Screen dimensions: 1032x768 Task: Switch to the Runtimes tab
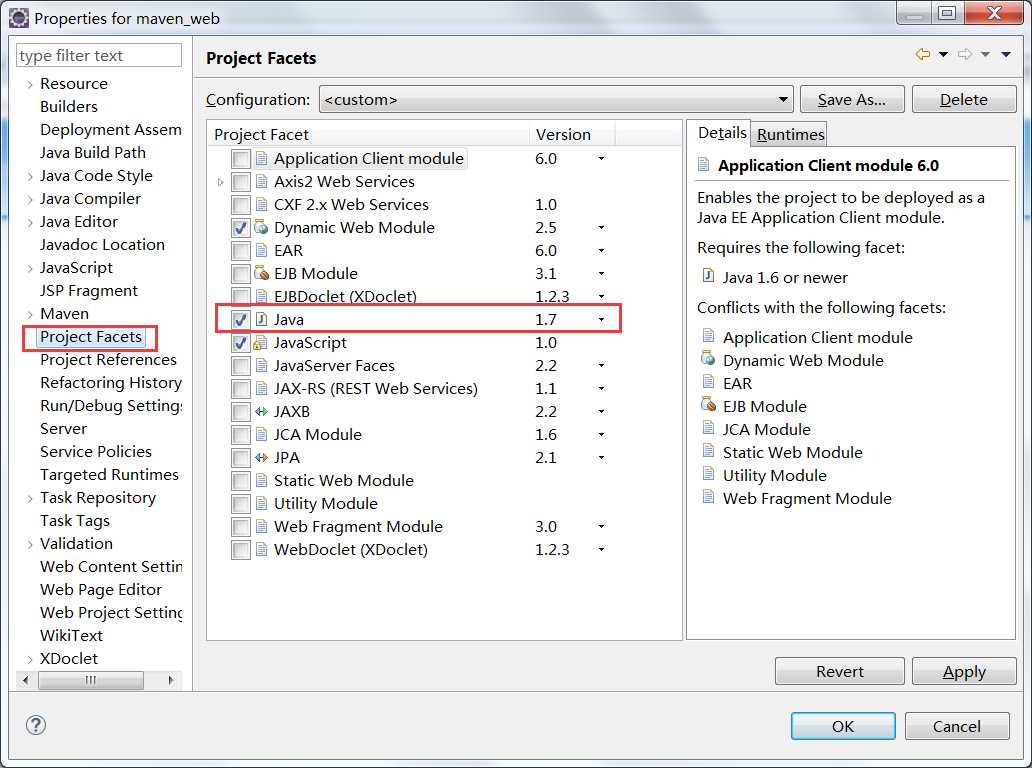790,134
